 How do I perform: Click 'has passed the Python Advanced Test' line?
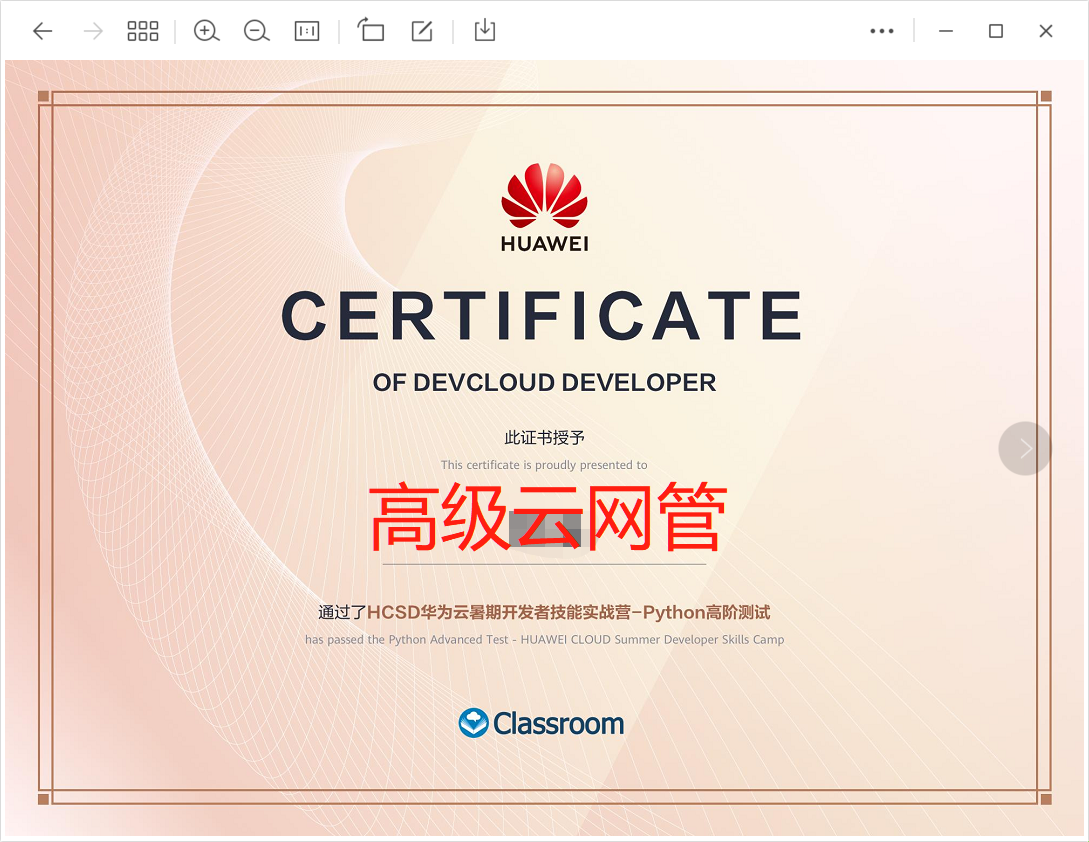tap(544, 639)
